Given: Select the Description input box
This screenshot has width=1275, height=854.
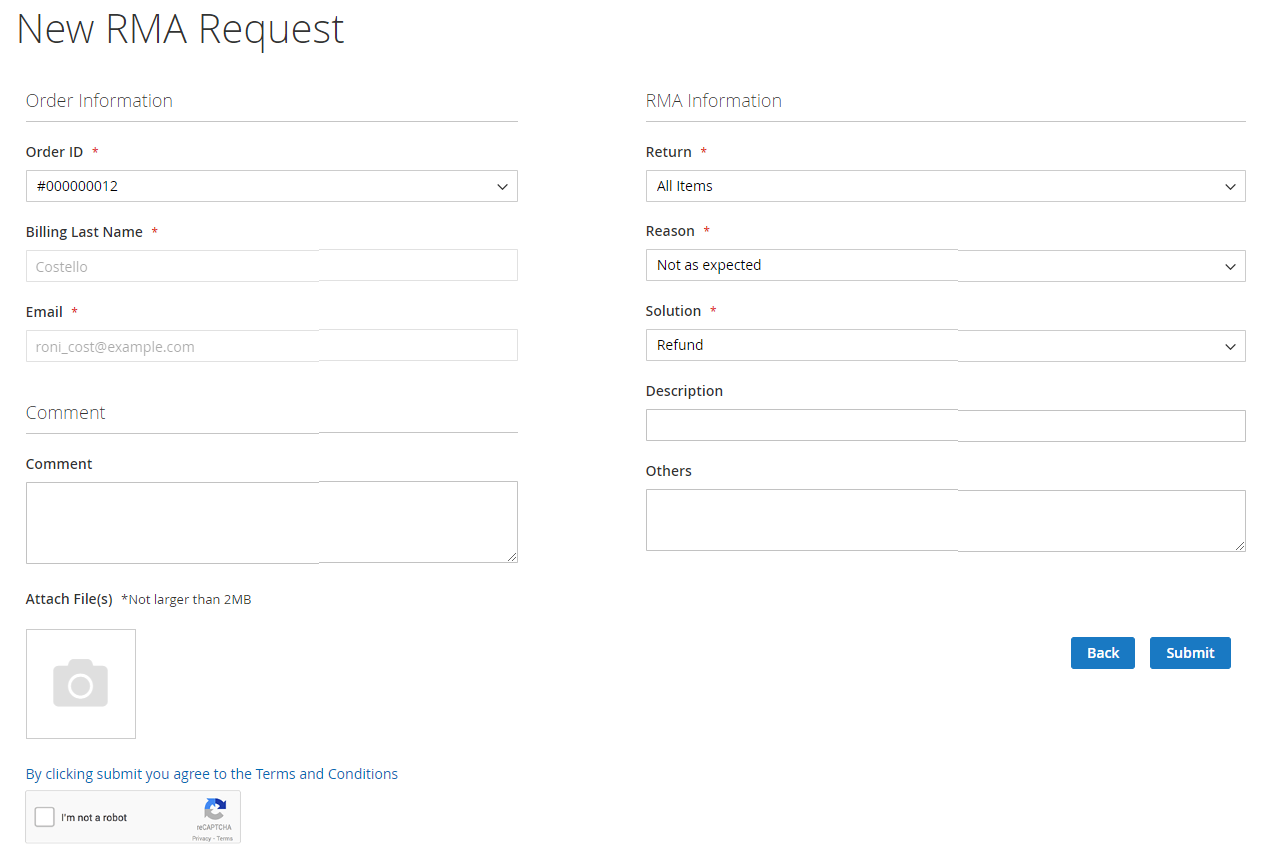Looking at the screenshot, I should (x=945, y=426).
